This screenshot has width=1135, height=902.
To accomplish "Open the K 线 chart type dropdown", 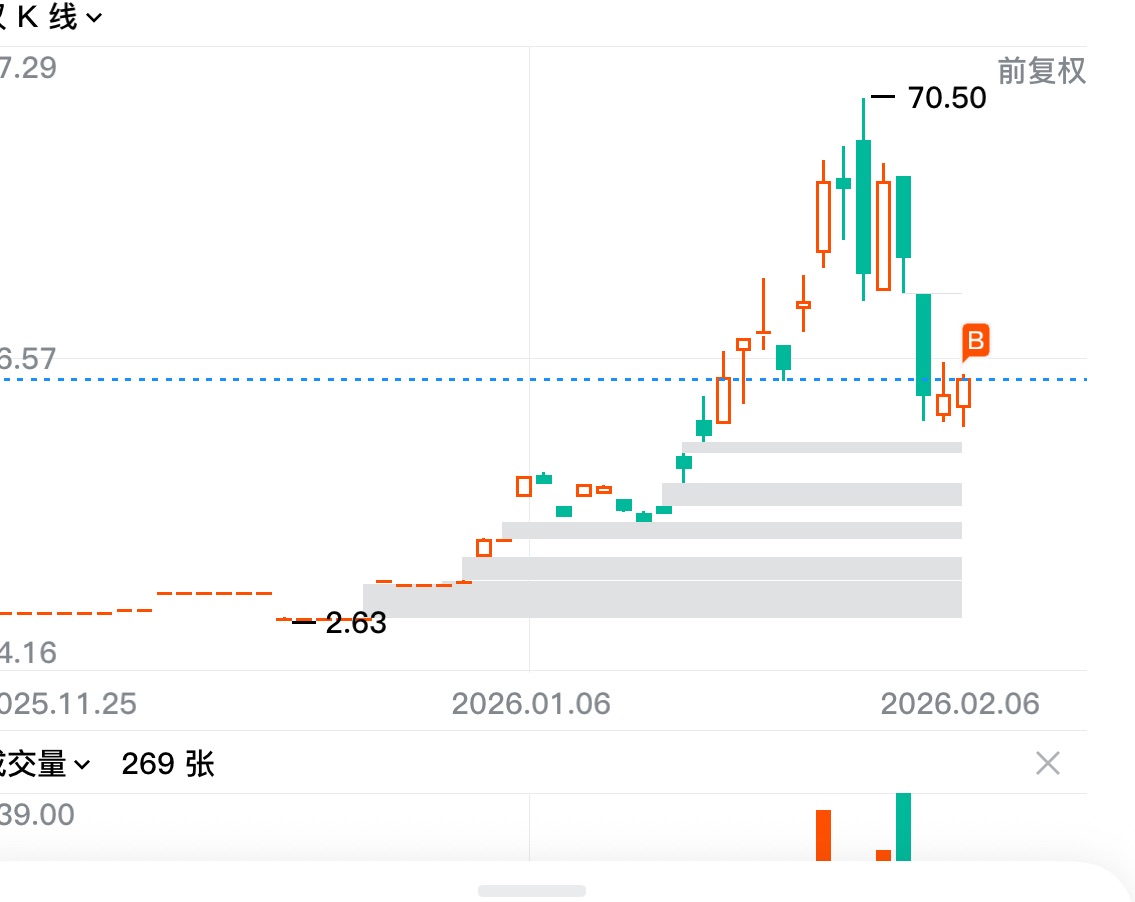I will point(60,18).
